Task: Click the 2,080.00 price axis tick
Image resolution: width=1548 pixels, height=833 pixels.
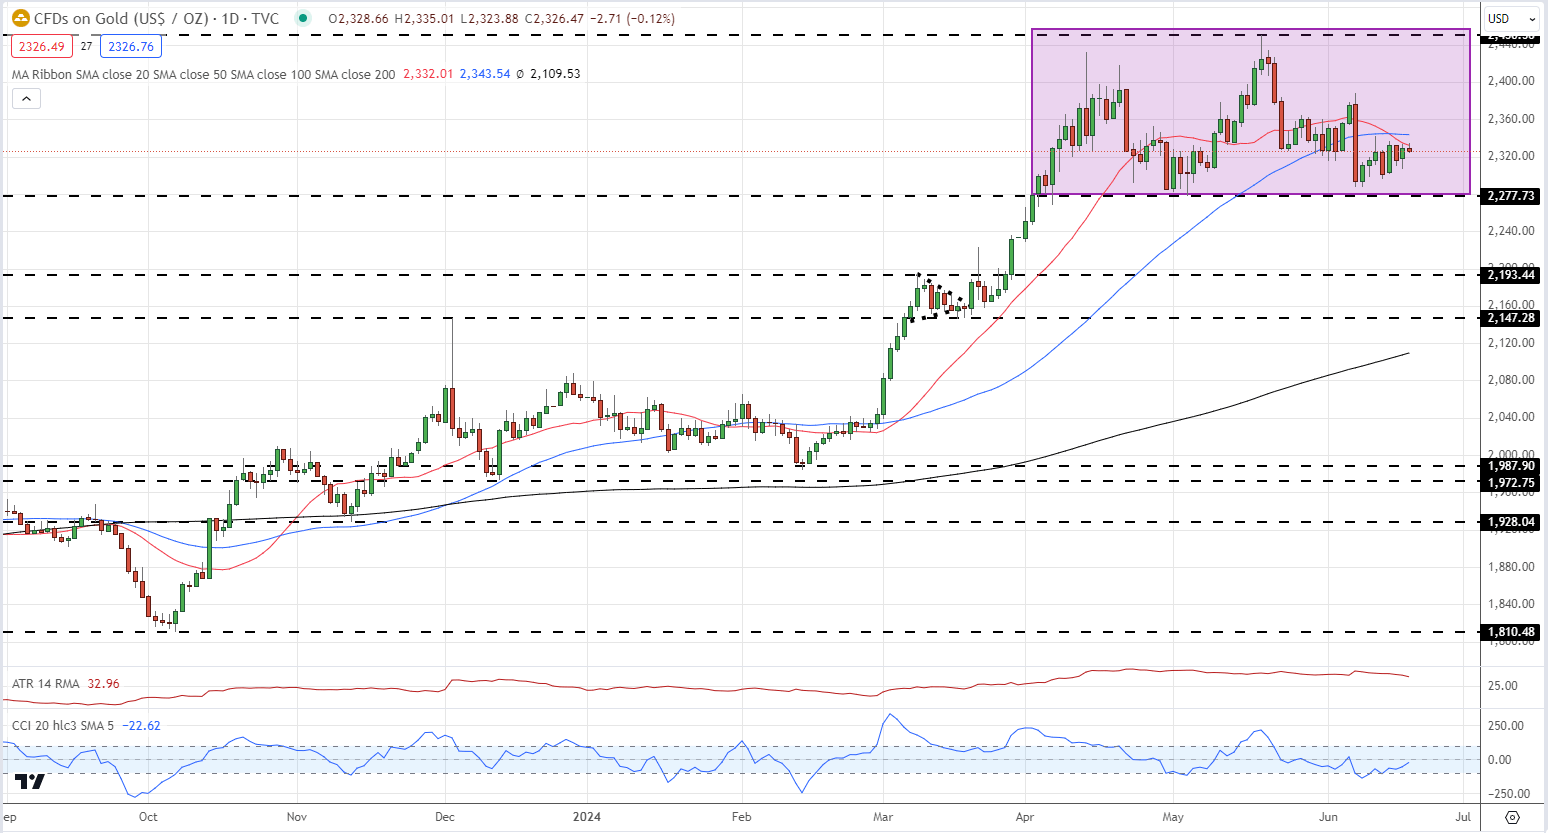Action: click(1511, 380)
